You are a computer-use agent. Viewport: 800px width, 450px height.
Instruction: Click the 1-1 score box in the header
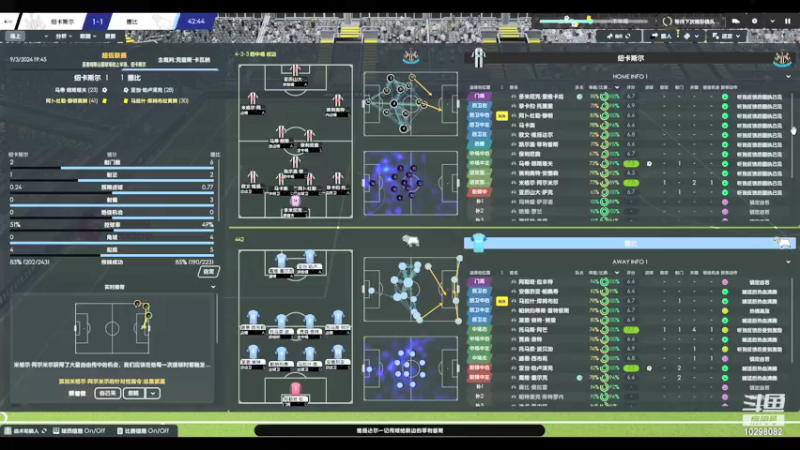coord(97,21)
